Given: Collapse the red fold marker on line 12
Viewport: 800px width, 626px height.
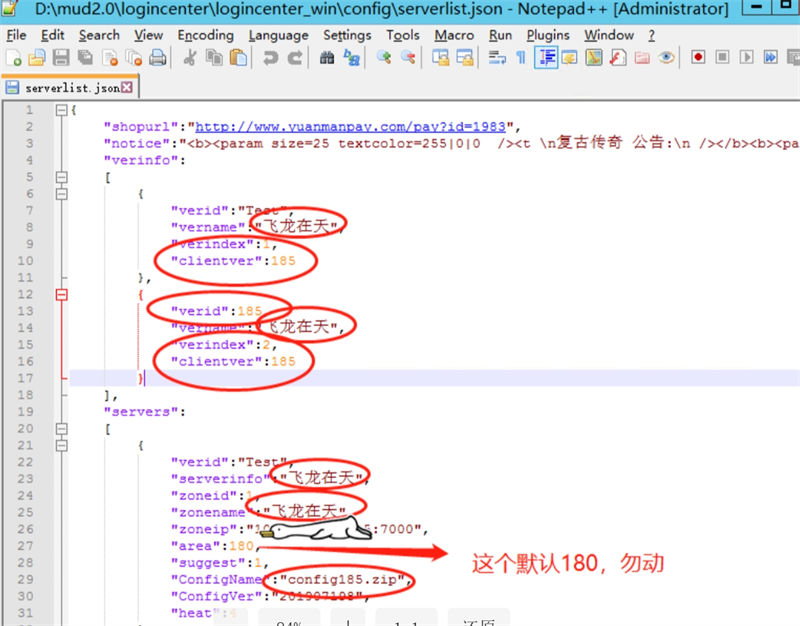Looking at the screenshot, I should [62, 294].
